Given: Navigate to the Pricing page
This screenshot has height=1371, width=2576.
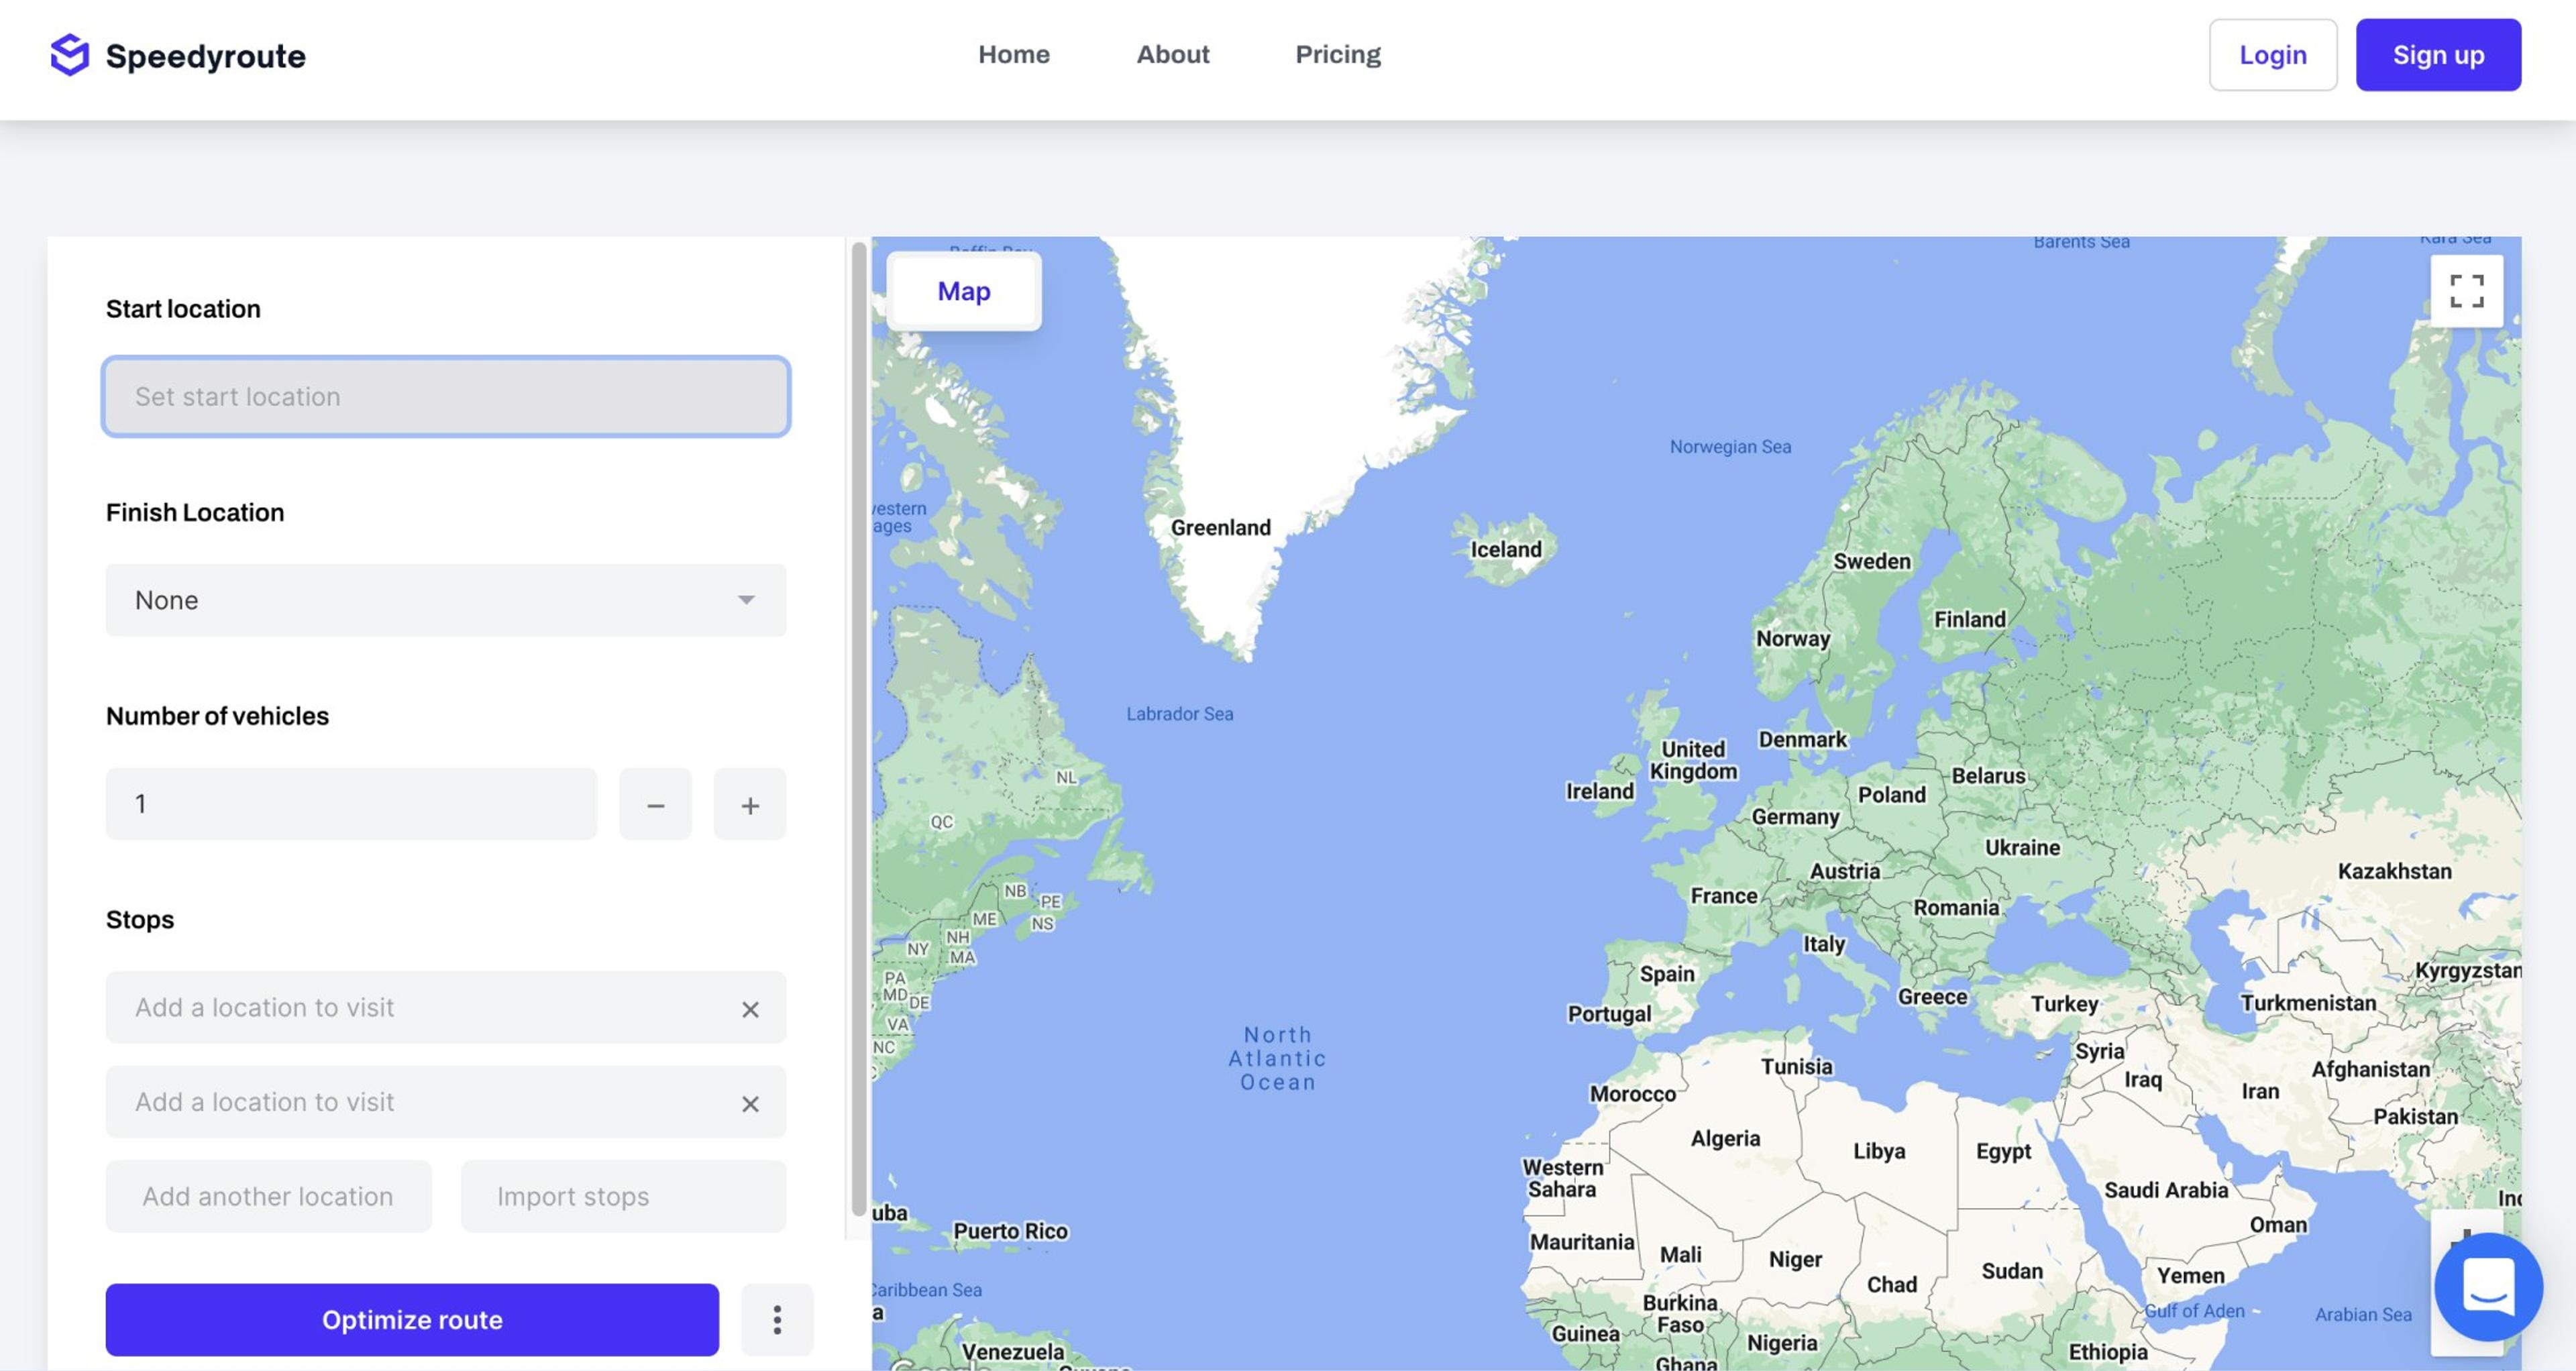Looking at the screenshot, I should click(1337, 55).
